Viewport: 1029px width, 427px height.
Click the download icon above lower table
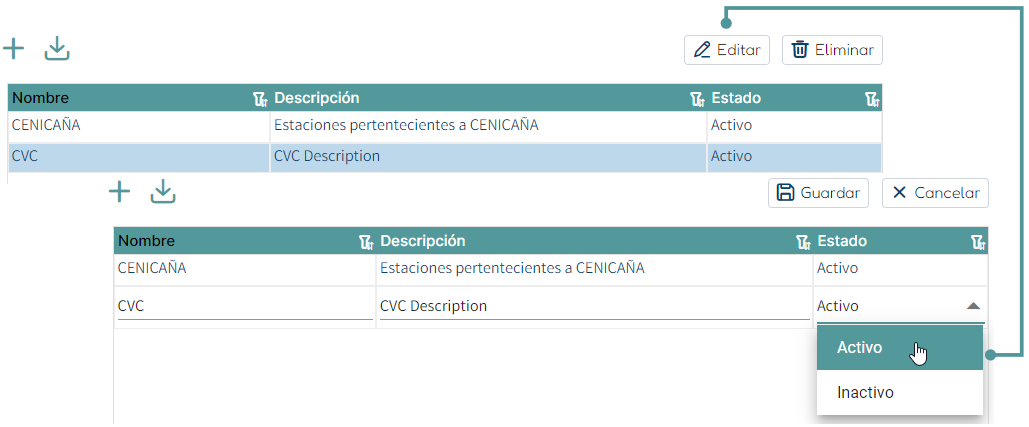[x=163, y=192]
